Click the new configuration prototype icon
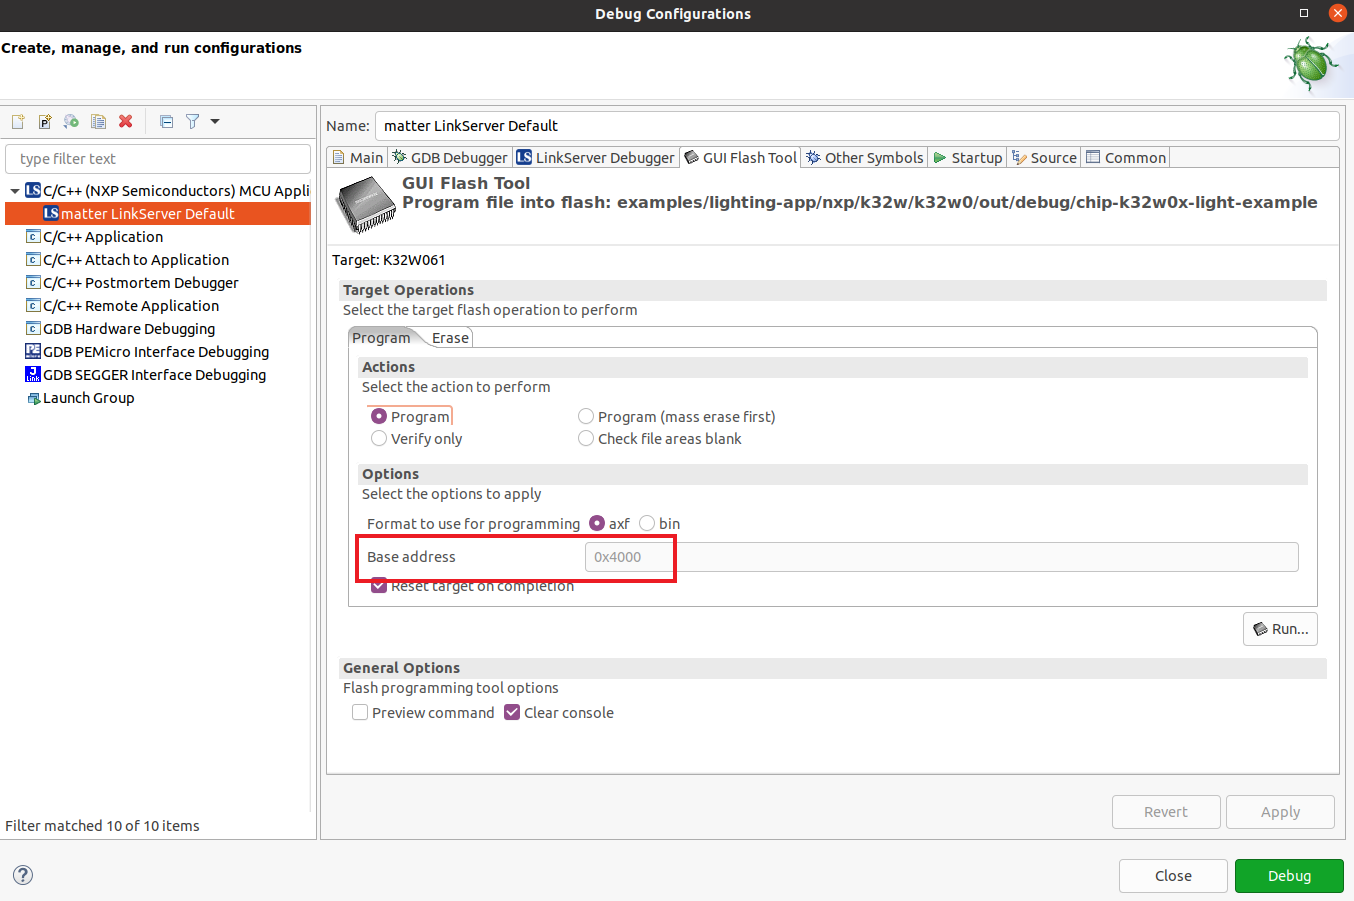 [x=44, y=121]
